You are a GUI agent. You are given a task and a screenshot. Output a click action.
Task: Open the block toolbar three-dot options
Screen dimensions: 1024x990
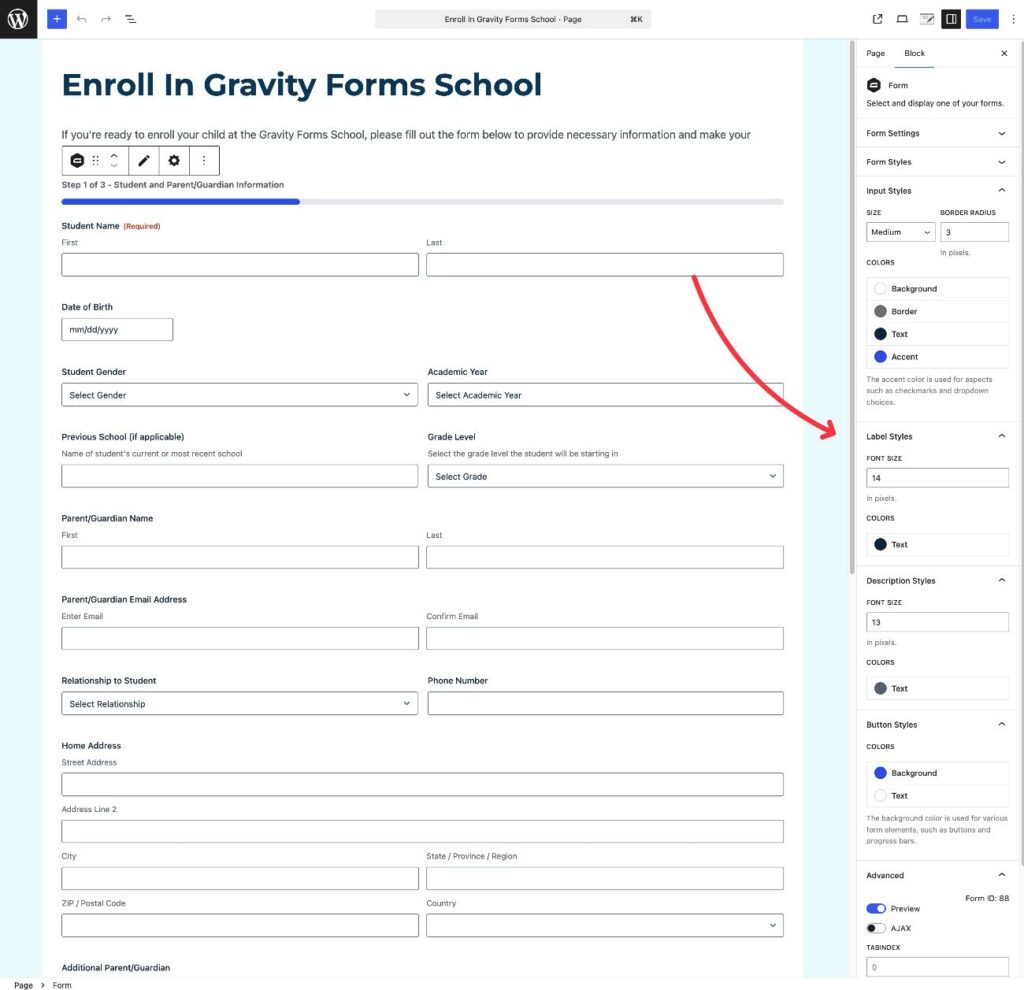[x=204, y=160]
